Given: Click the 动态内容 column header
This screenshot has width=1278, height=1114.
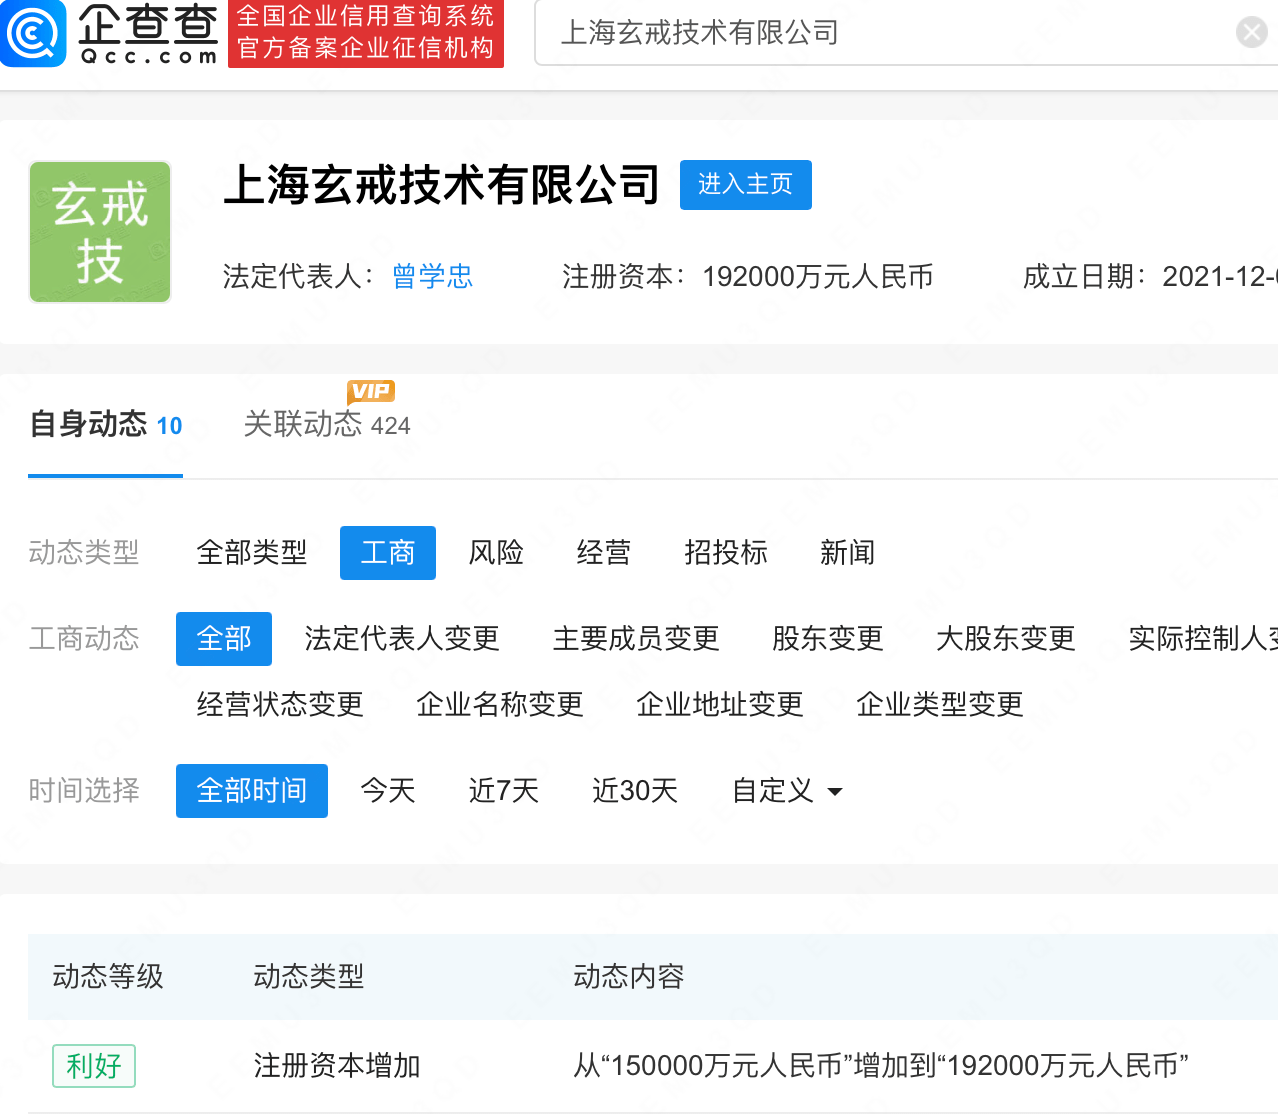Looking at the screenshot, I should [629, 977].
